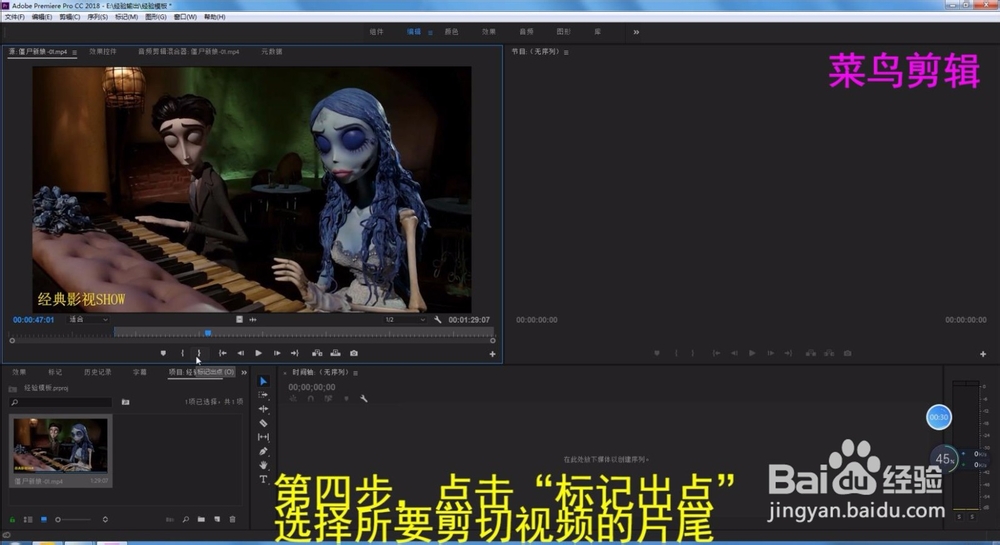The image size is (1000, 545).
Task: Add a marker in the Source monitor
Action: (x=163, y=352)
